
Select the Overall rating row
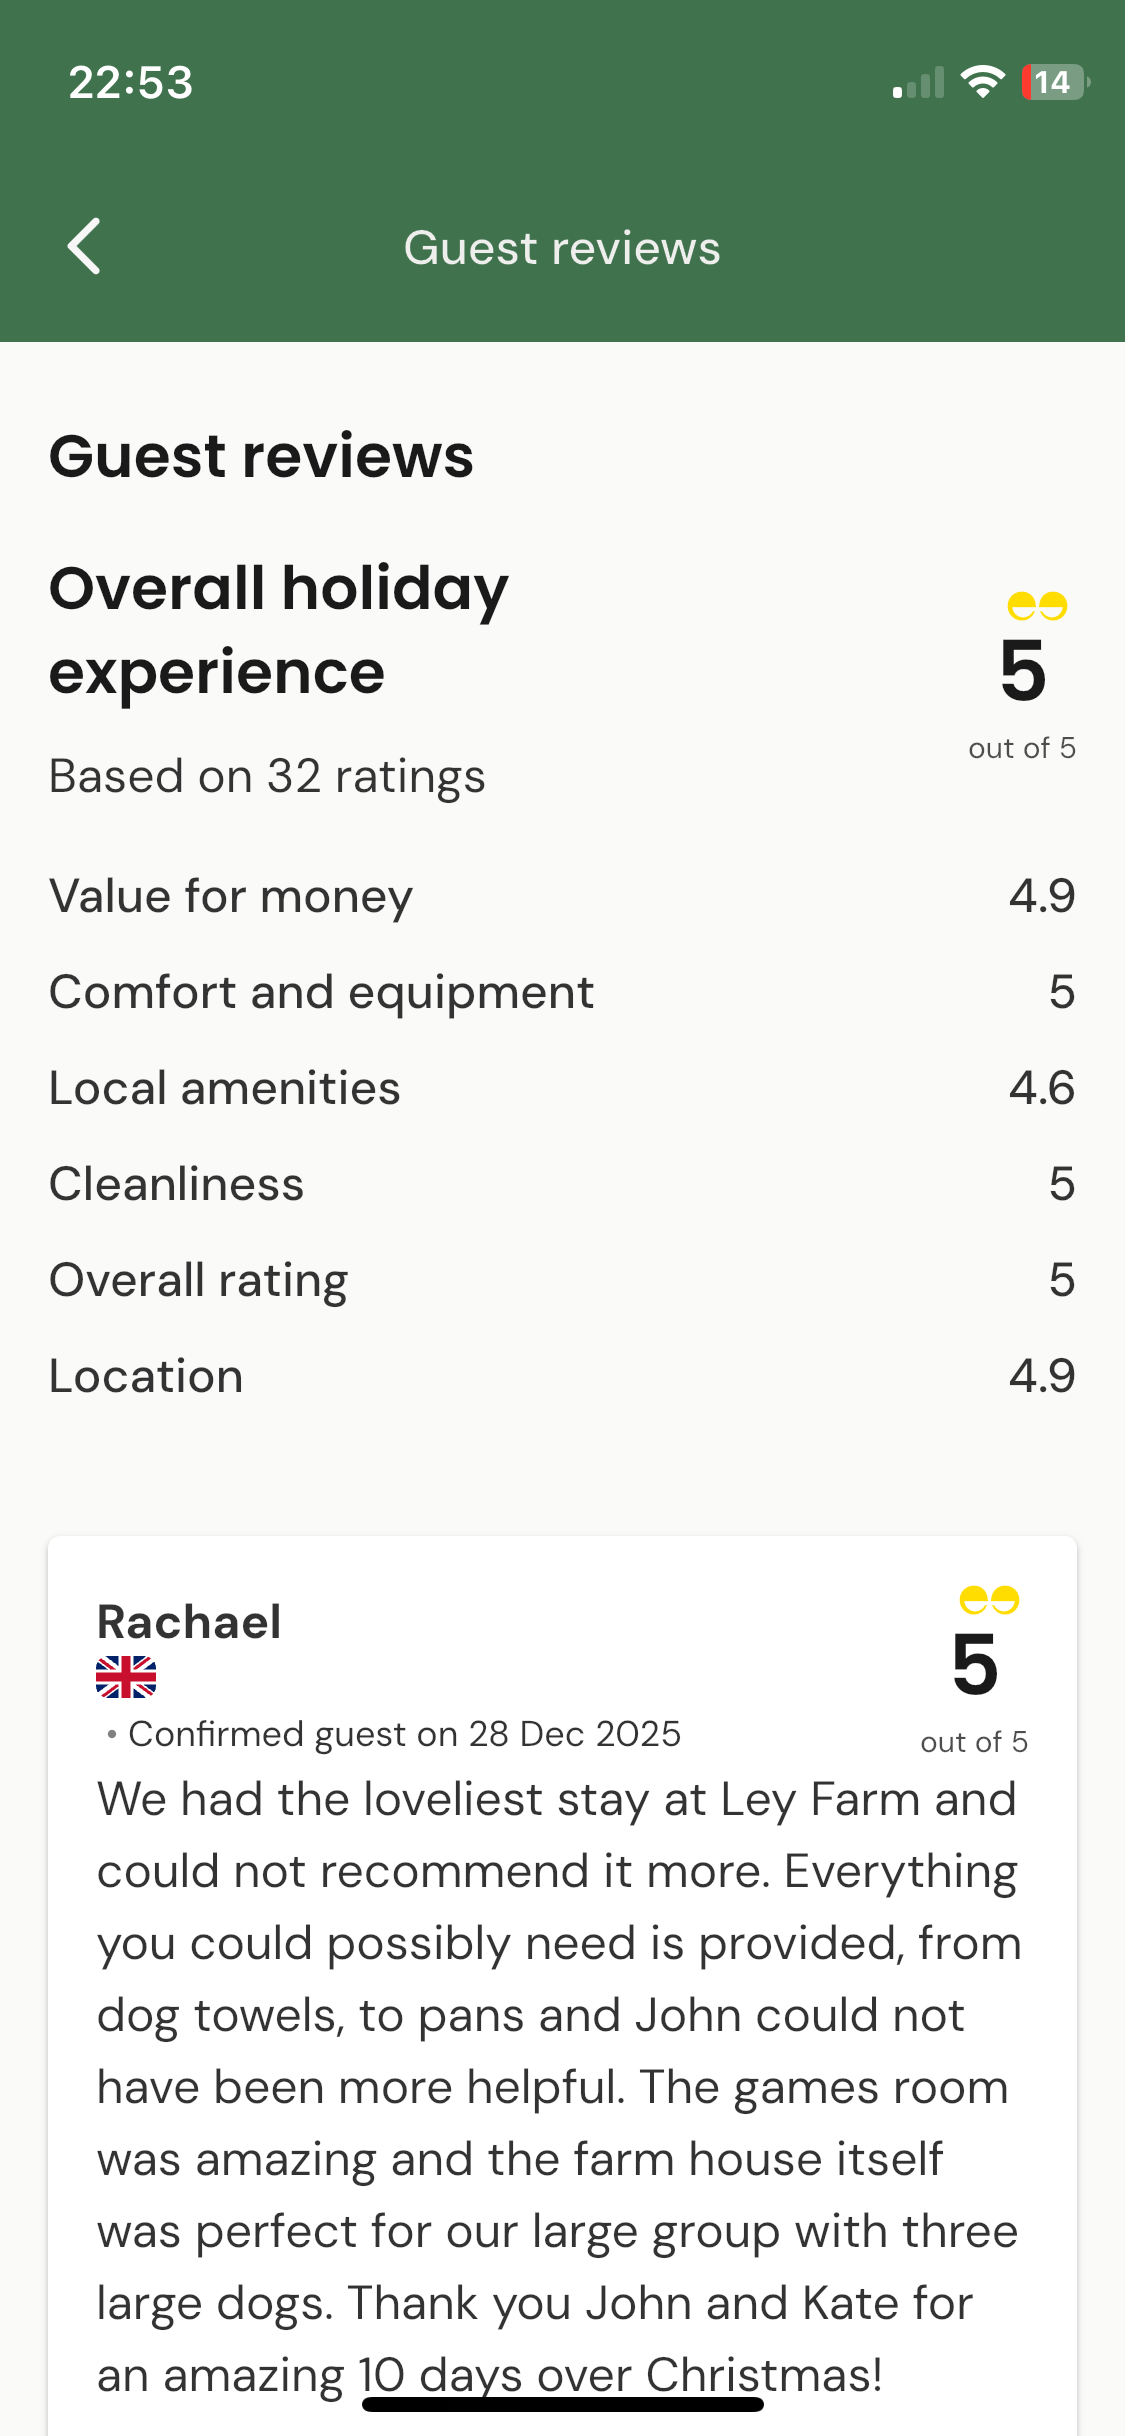tap(562, 1280)
